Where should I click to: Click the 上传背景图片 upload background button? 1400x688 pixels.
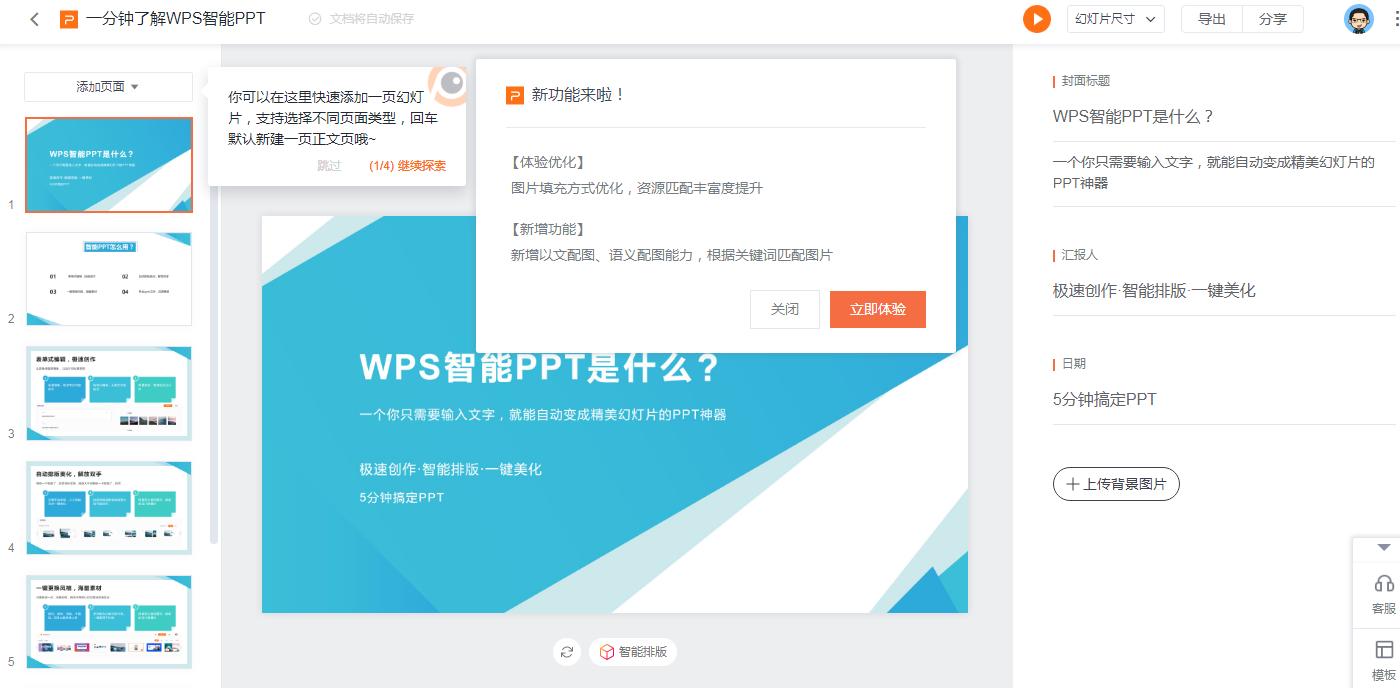tap(1116, 484)
